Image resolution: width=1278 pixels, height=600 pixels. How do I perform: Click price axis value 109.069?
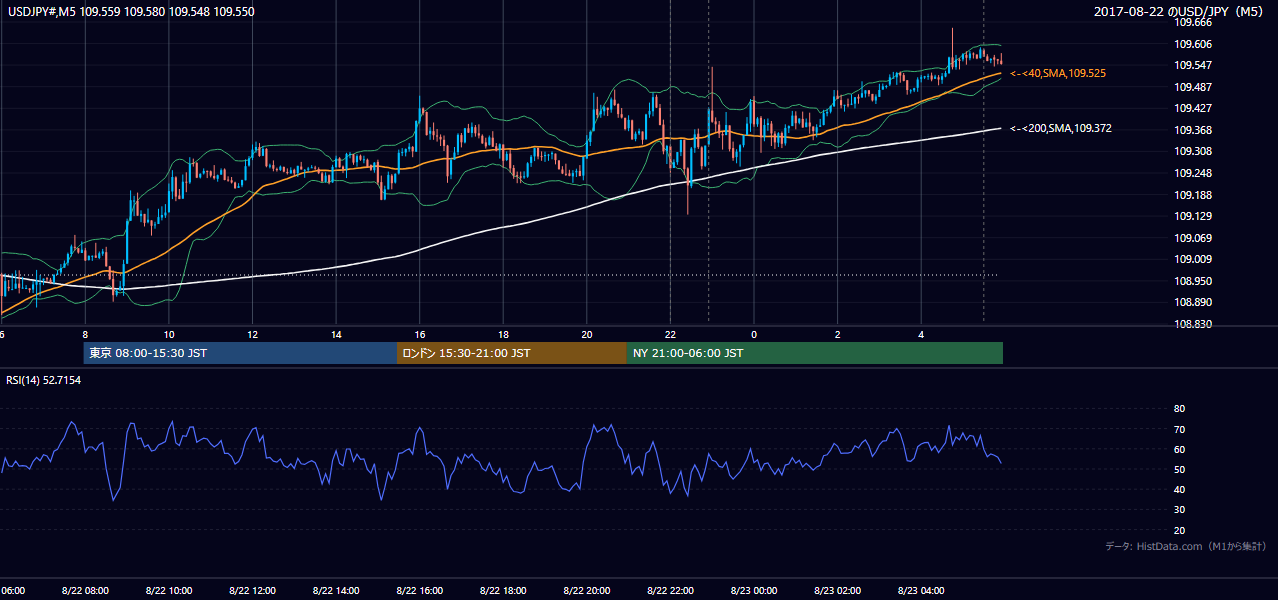[1193, 238]
